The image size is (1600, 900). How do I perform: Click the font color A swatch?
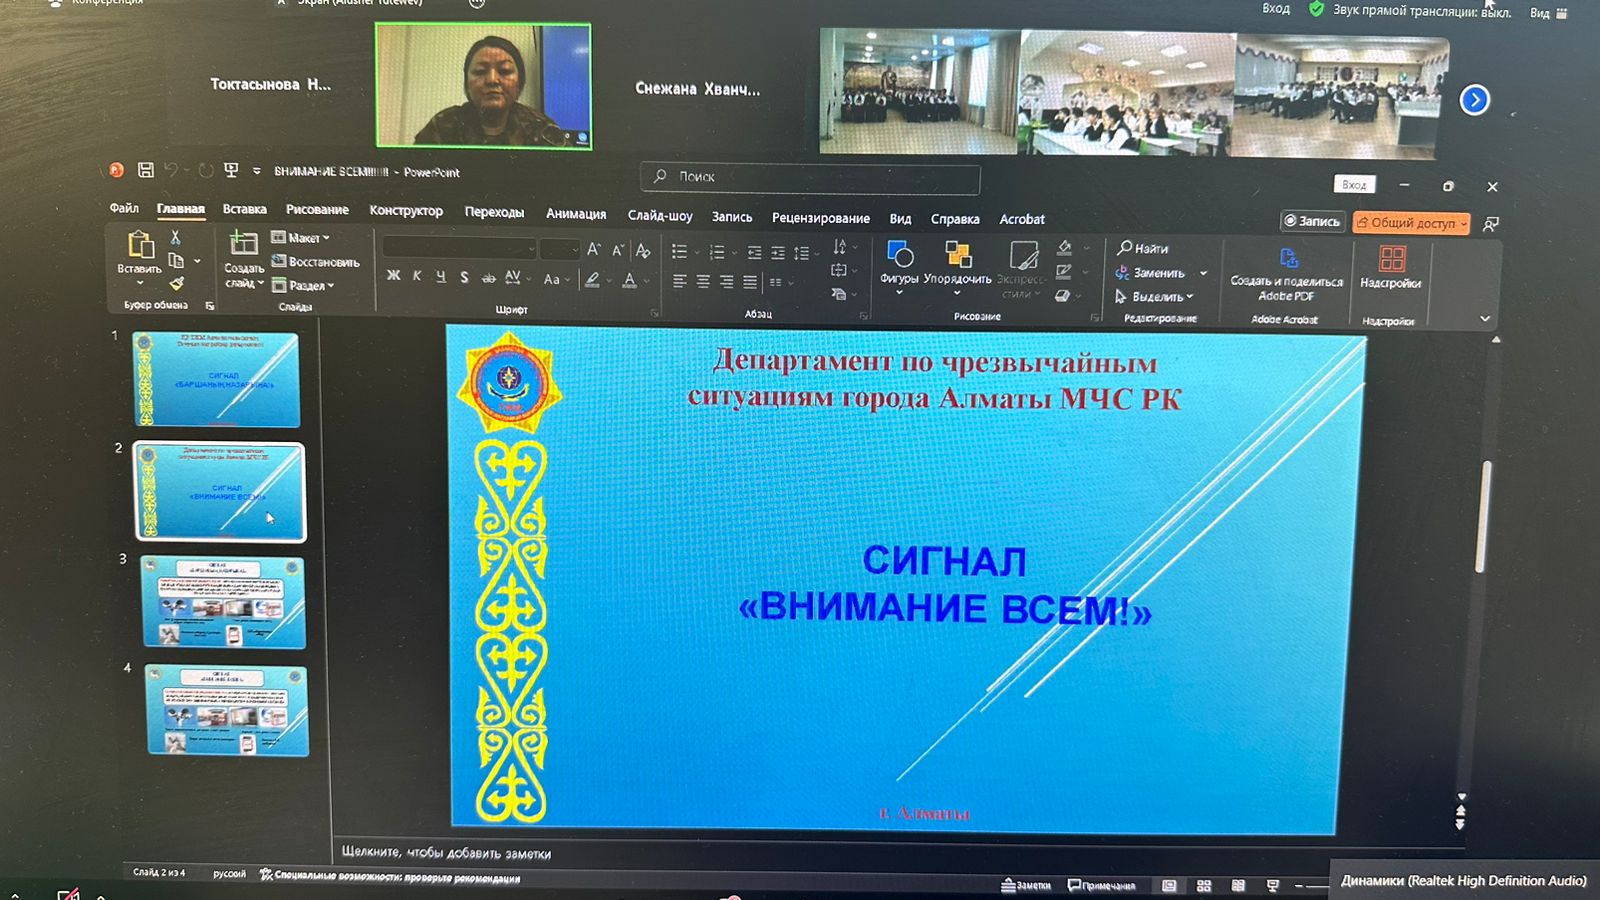click(x=629, y=280)
